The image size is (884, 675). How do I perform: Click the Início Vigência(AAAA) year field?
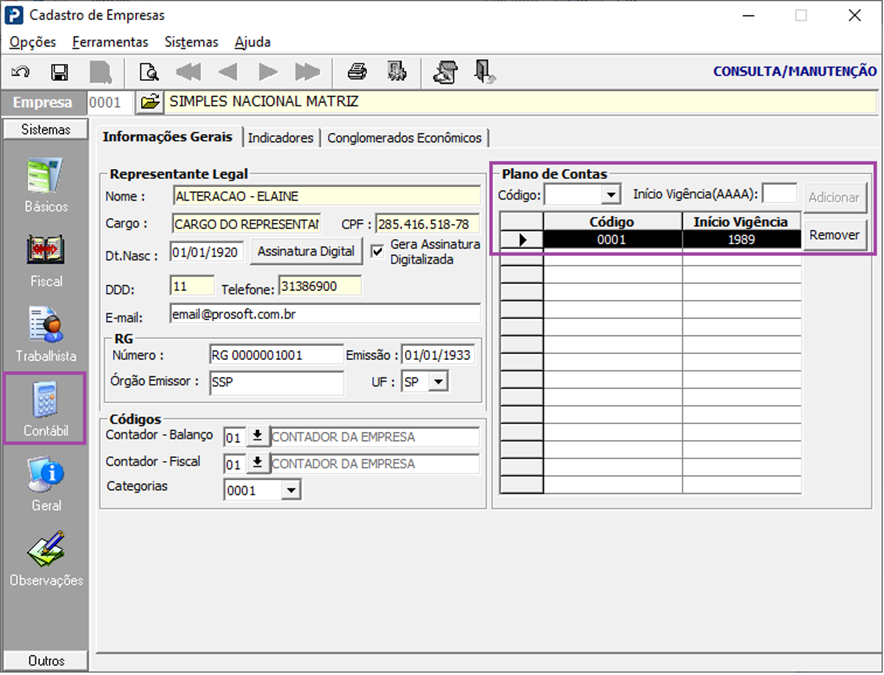pyautogui.click(x=780, y=194)
